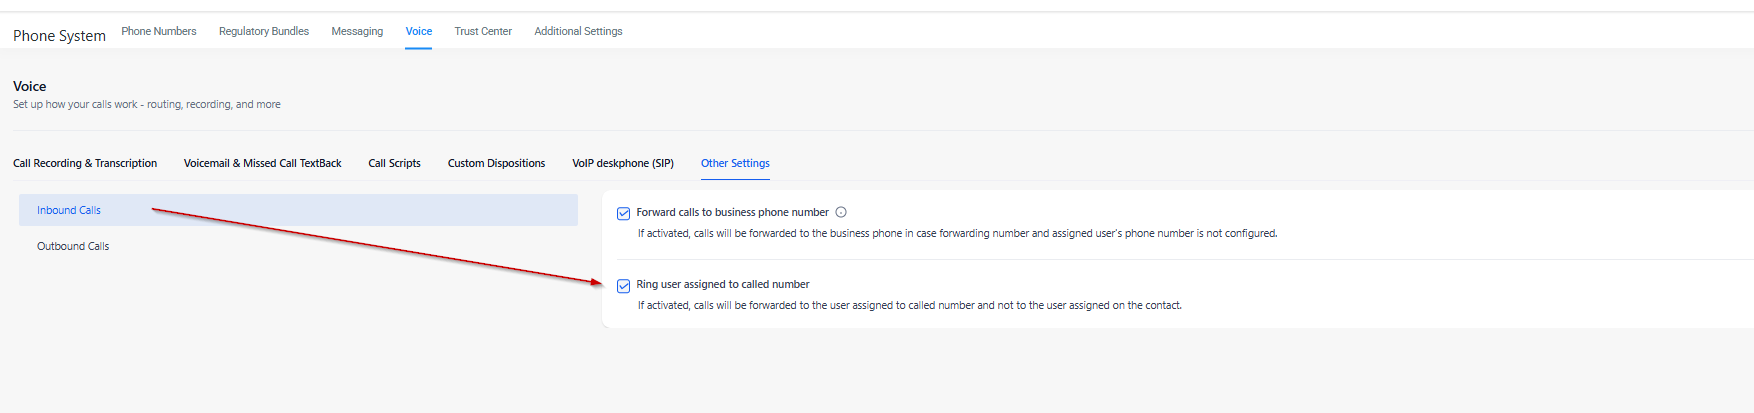Open the Phone Numbers tab
1754x413 pixels.
[159, 31]
